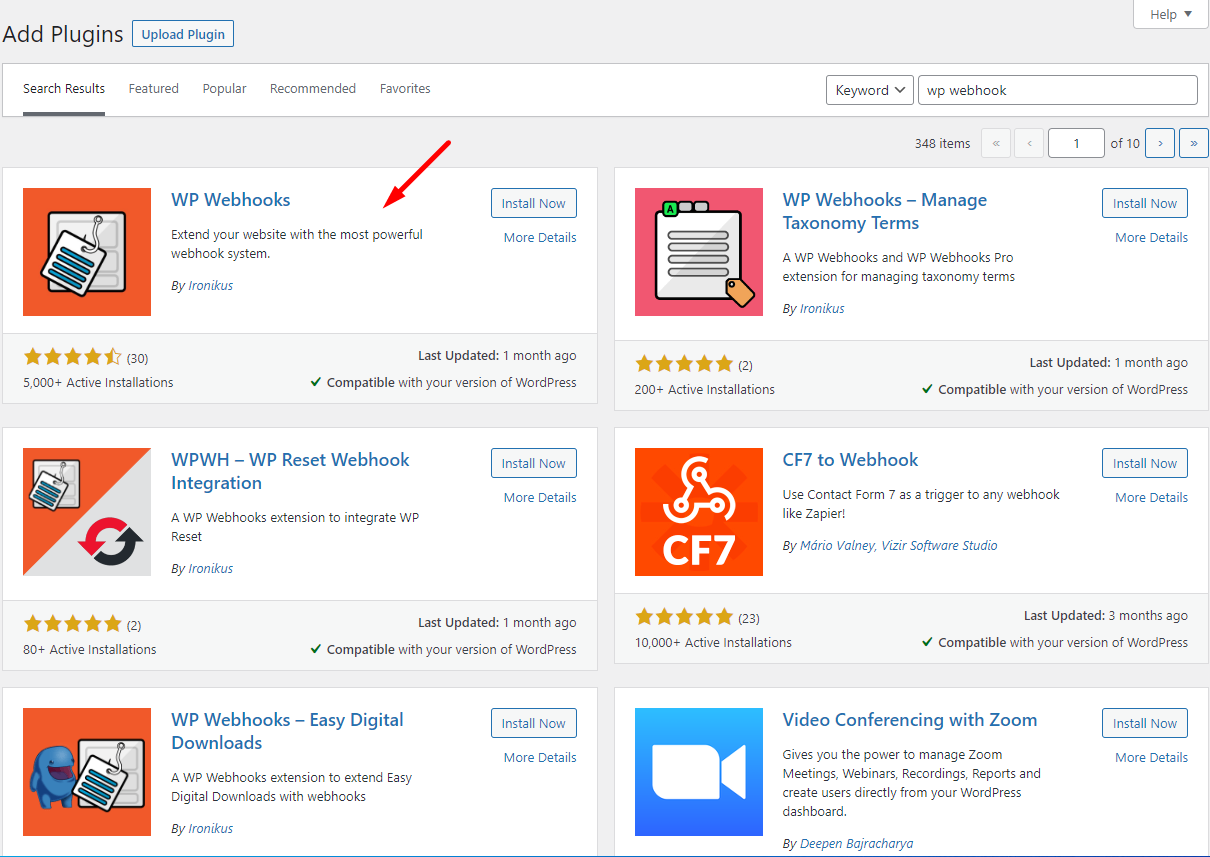Select the Favorites tab

(x=405, y=89)
